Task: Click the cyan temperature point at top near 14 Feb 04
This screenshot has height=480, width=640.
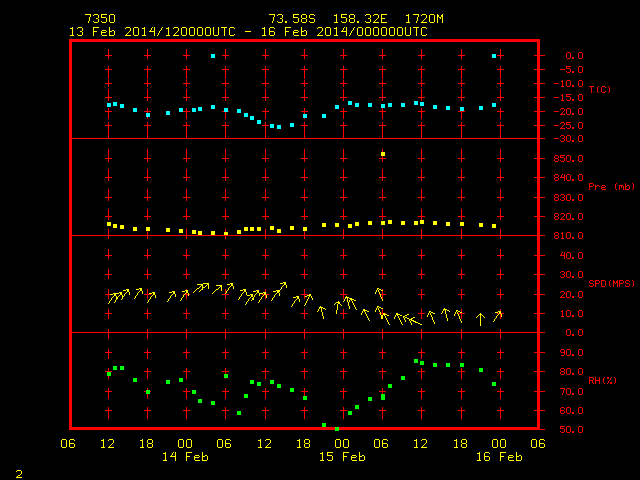Action: click(x=213, y=56)
